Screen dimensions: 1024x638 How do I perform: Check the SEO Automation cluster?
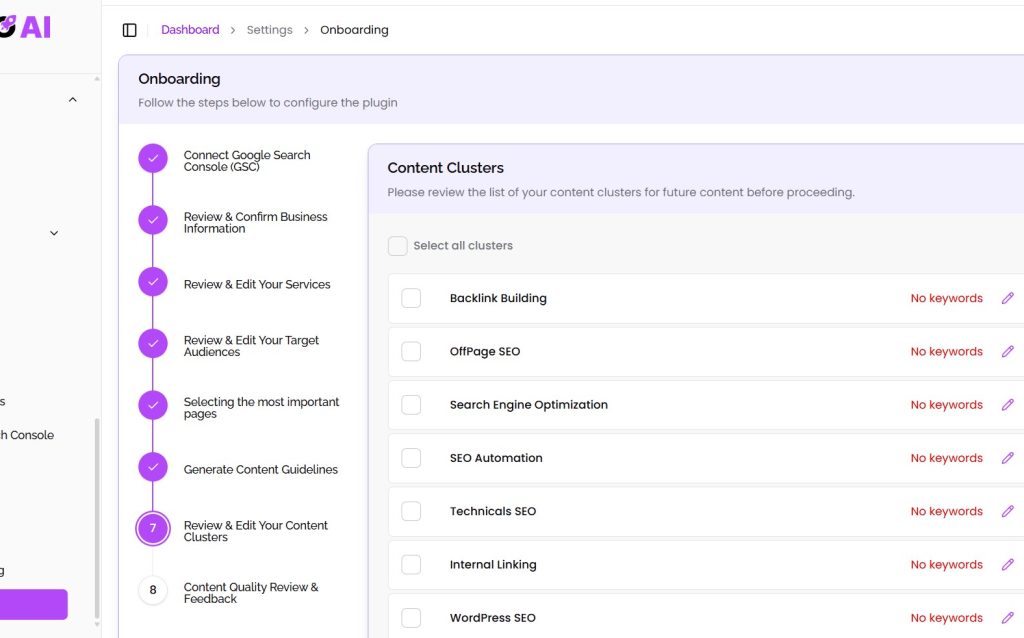point(411,458)
